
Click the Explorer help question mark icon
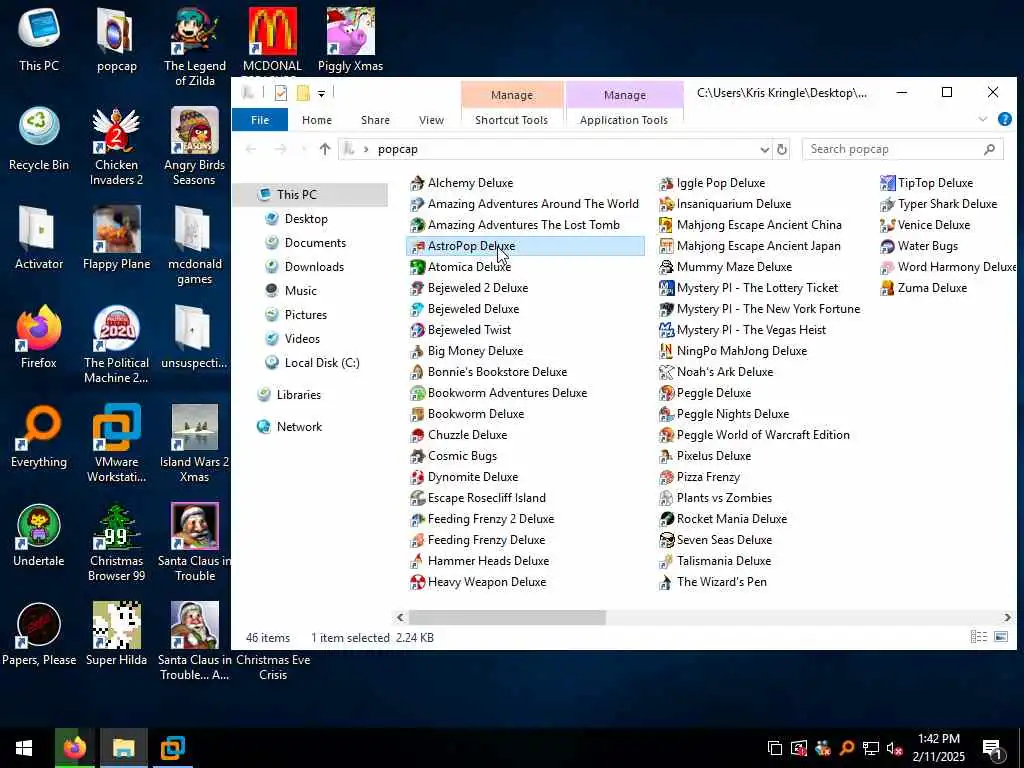[1004, 119]
